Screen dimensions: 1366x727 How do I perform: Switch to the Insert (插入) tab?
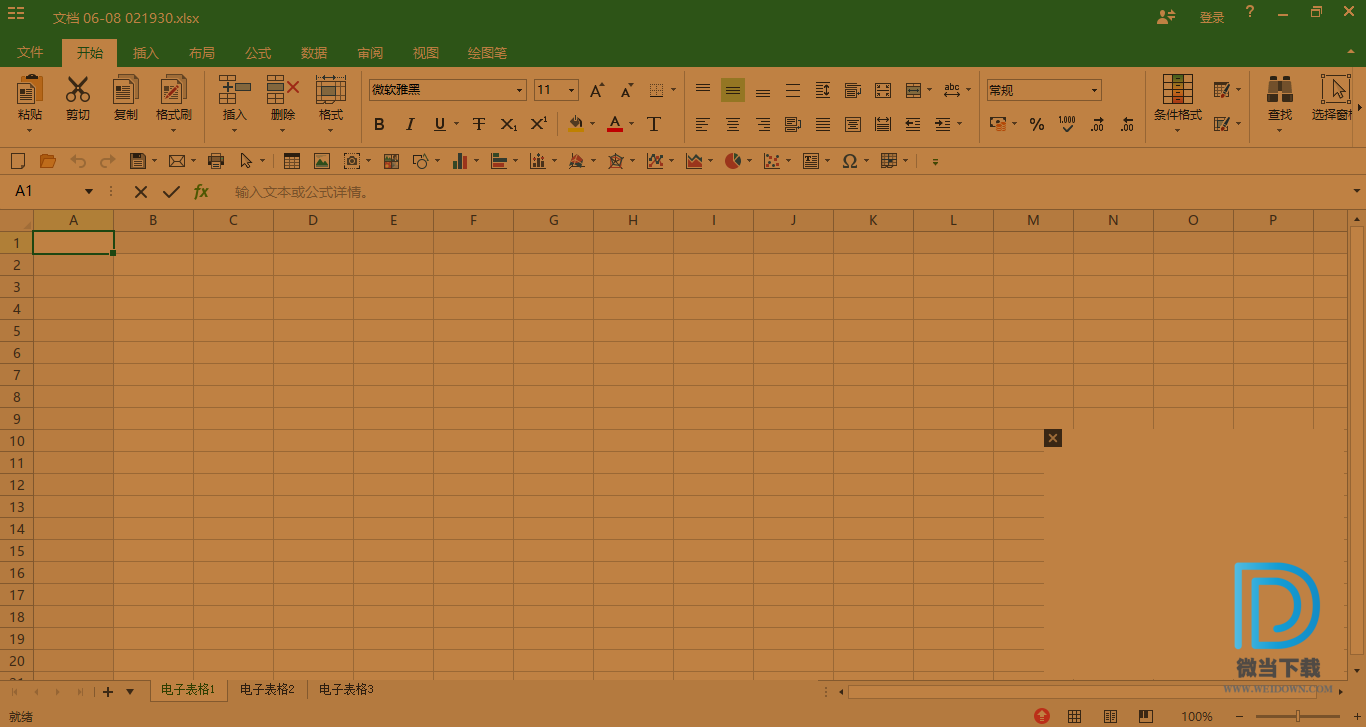point(146,53)
